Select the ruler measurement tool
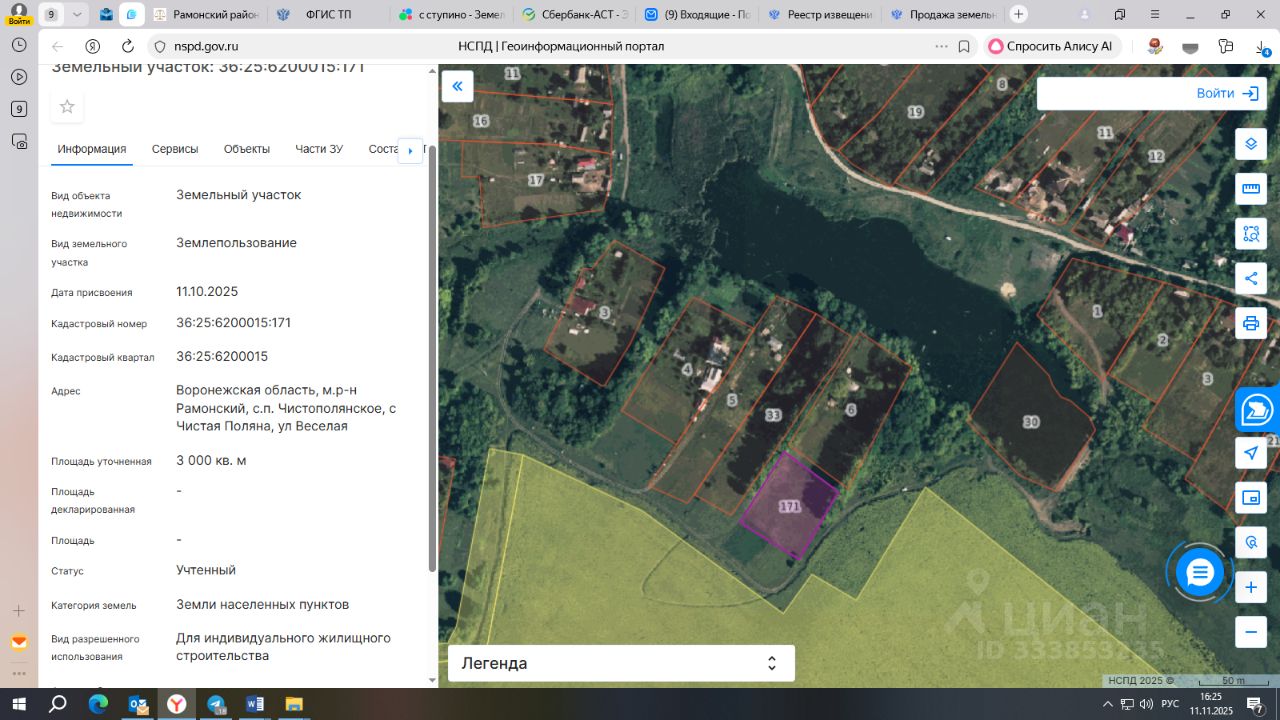 pyautogui.click(x=1250, y=188)
